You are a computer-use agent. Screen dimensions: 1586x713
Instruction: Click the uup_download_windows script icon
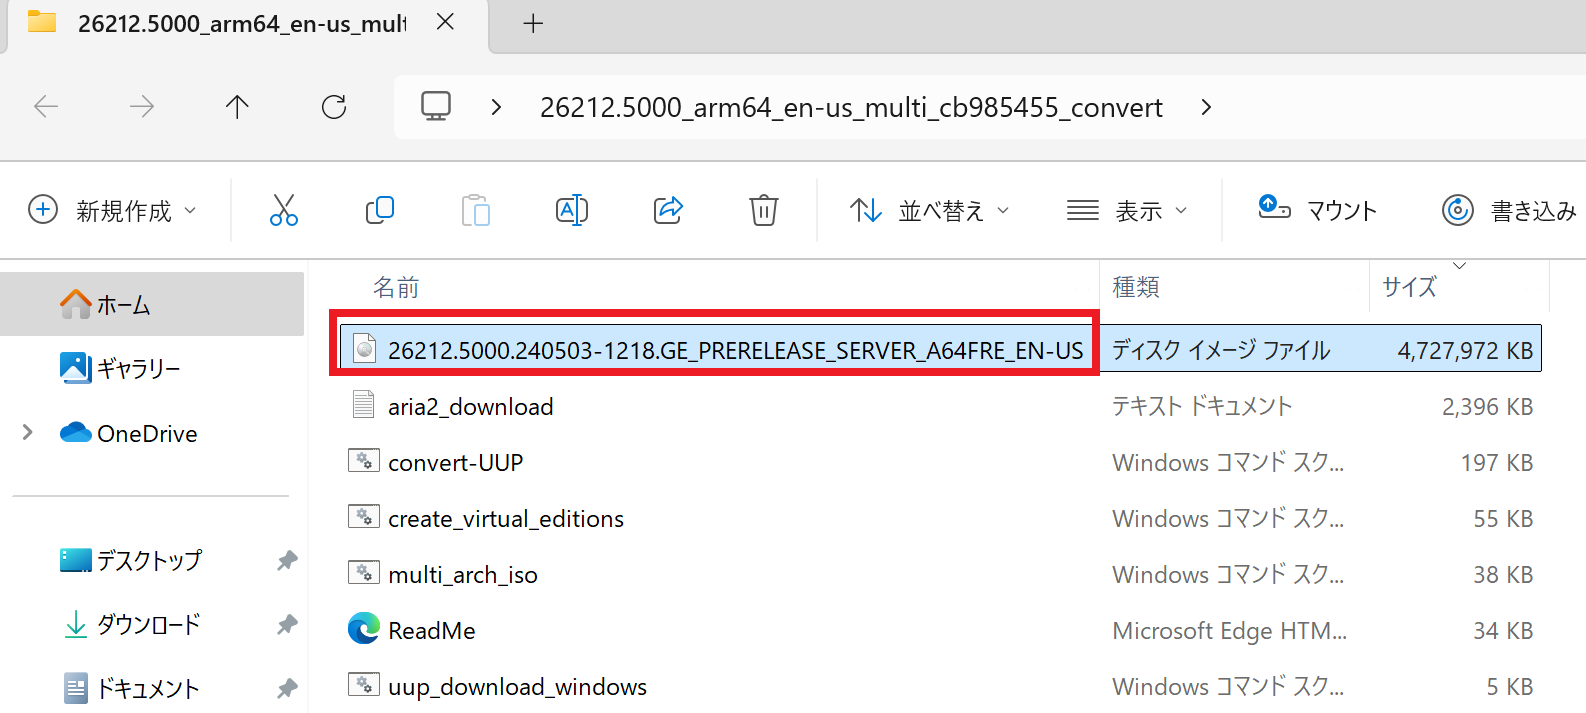click(363, 685)
